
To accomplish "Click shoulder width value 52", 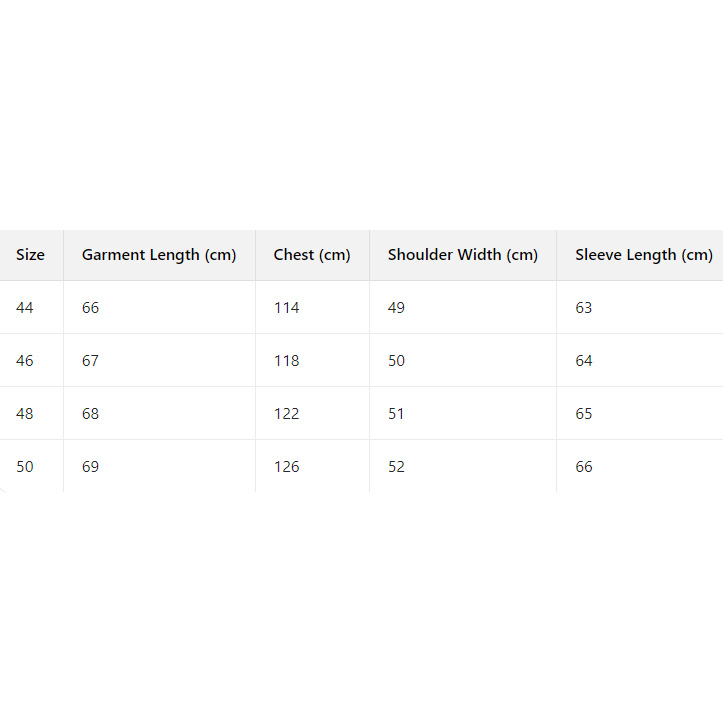I will (x=397, y=467).
